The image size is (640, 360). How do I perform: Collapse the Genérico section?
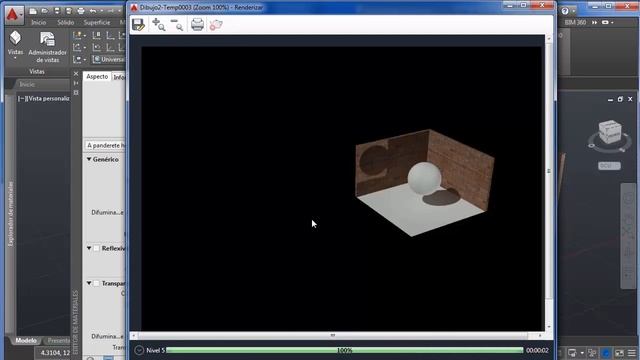pos(89,159)
